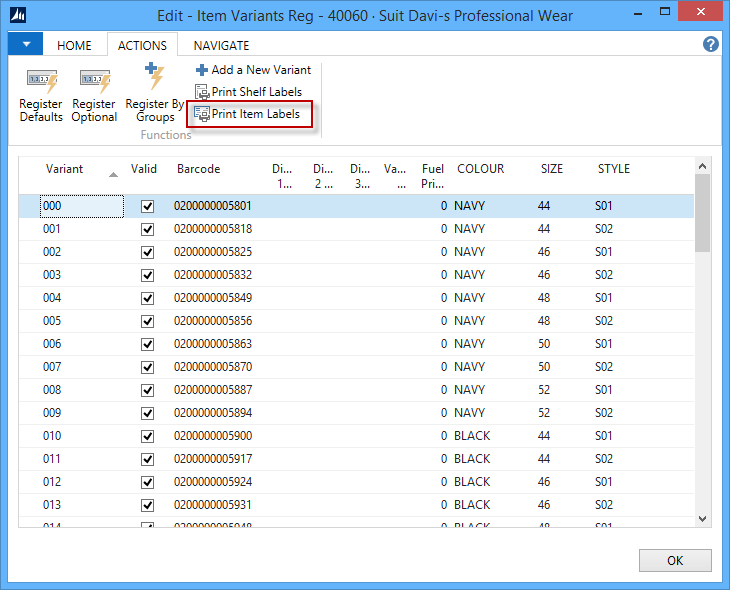Click the COLOUR column header

coord(480,169)
